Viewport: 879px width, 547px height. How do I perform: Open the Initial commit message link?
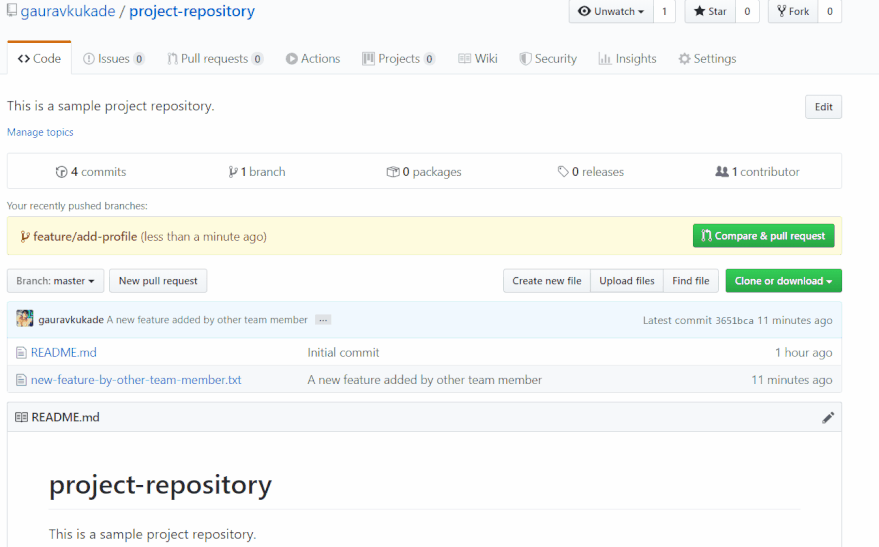343,353
